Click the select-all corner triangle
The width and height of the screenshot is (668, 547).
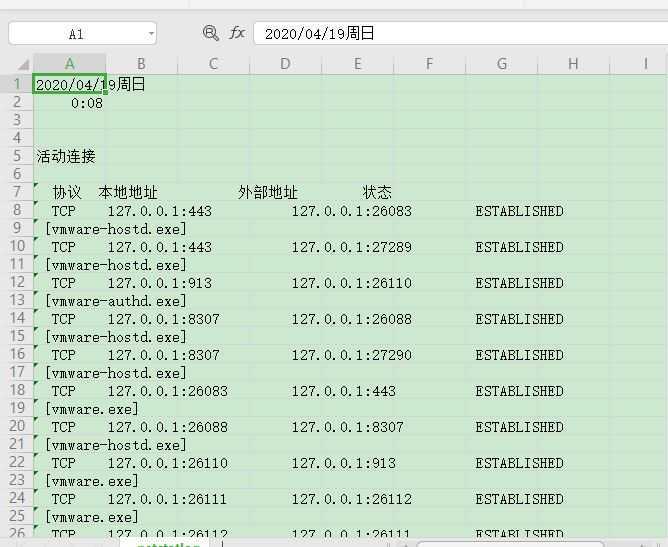coord(23,64)
